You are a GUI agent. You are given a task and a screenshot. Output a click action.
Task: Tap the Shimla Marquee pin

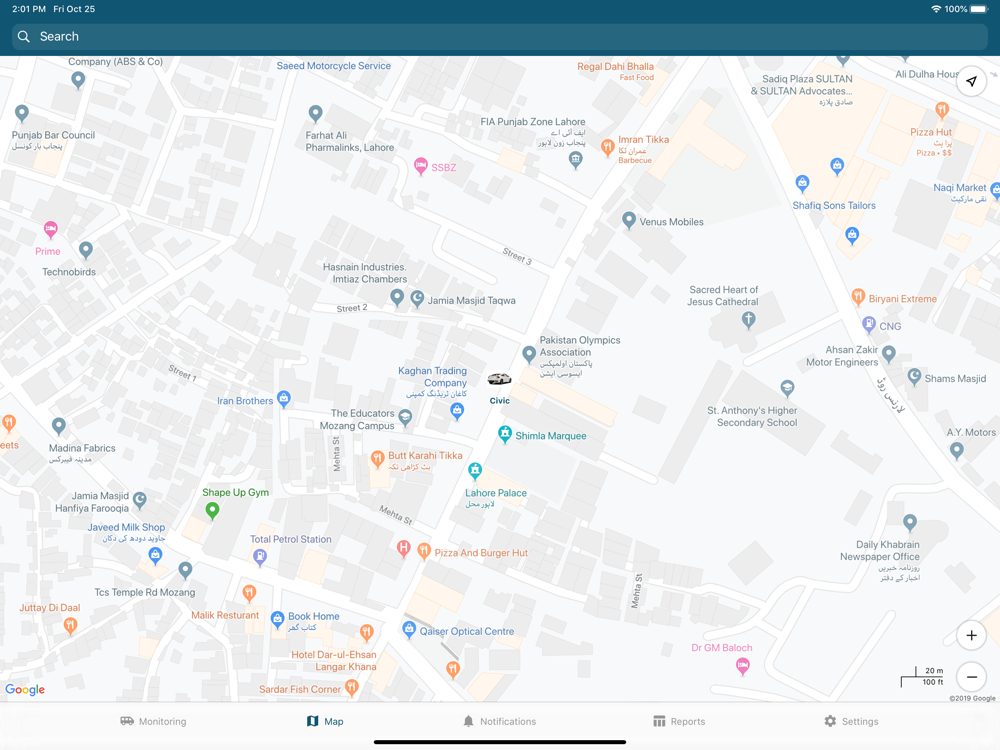(505, 434)
